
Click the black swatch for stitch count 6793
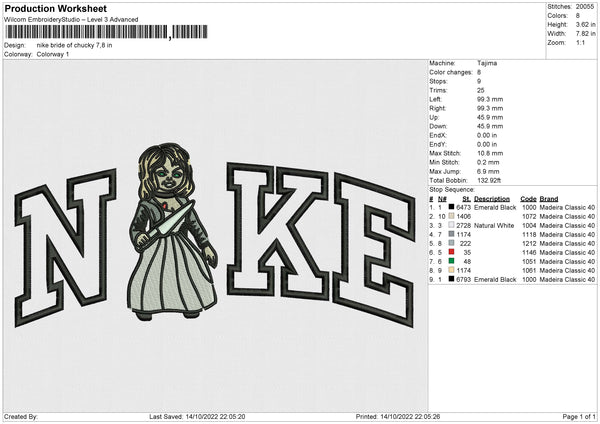pyautogui.click(x=451, y=279)
